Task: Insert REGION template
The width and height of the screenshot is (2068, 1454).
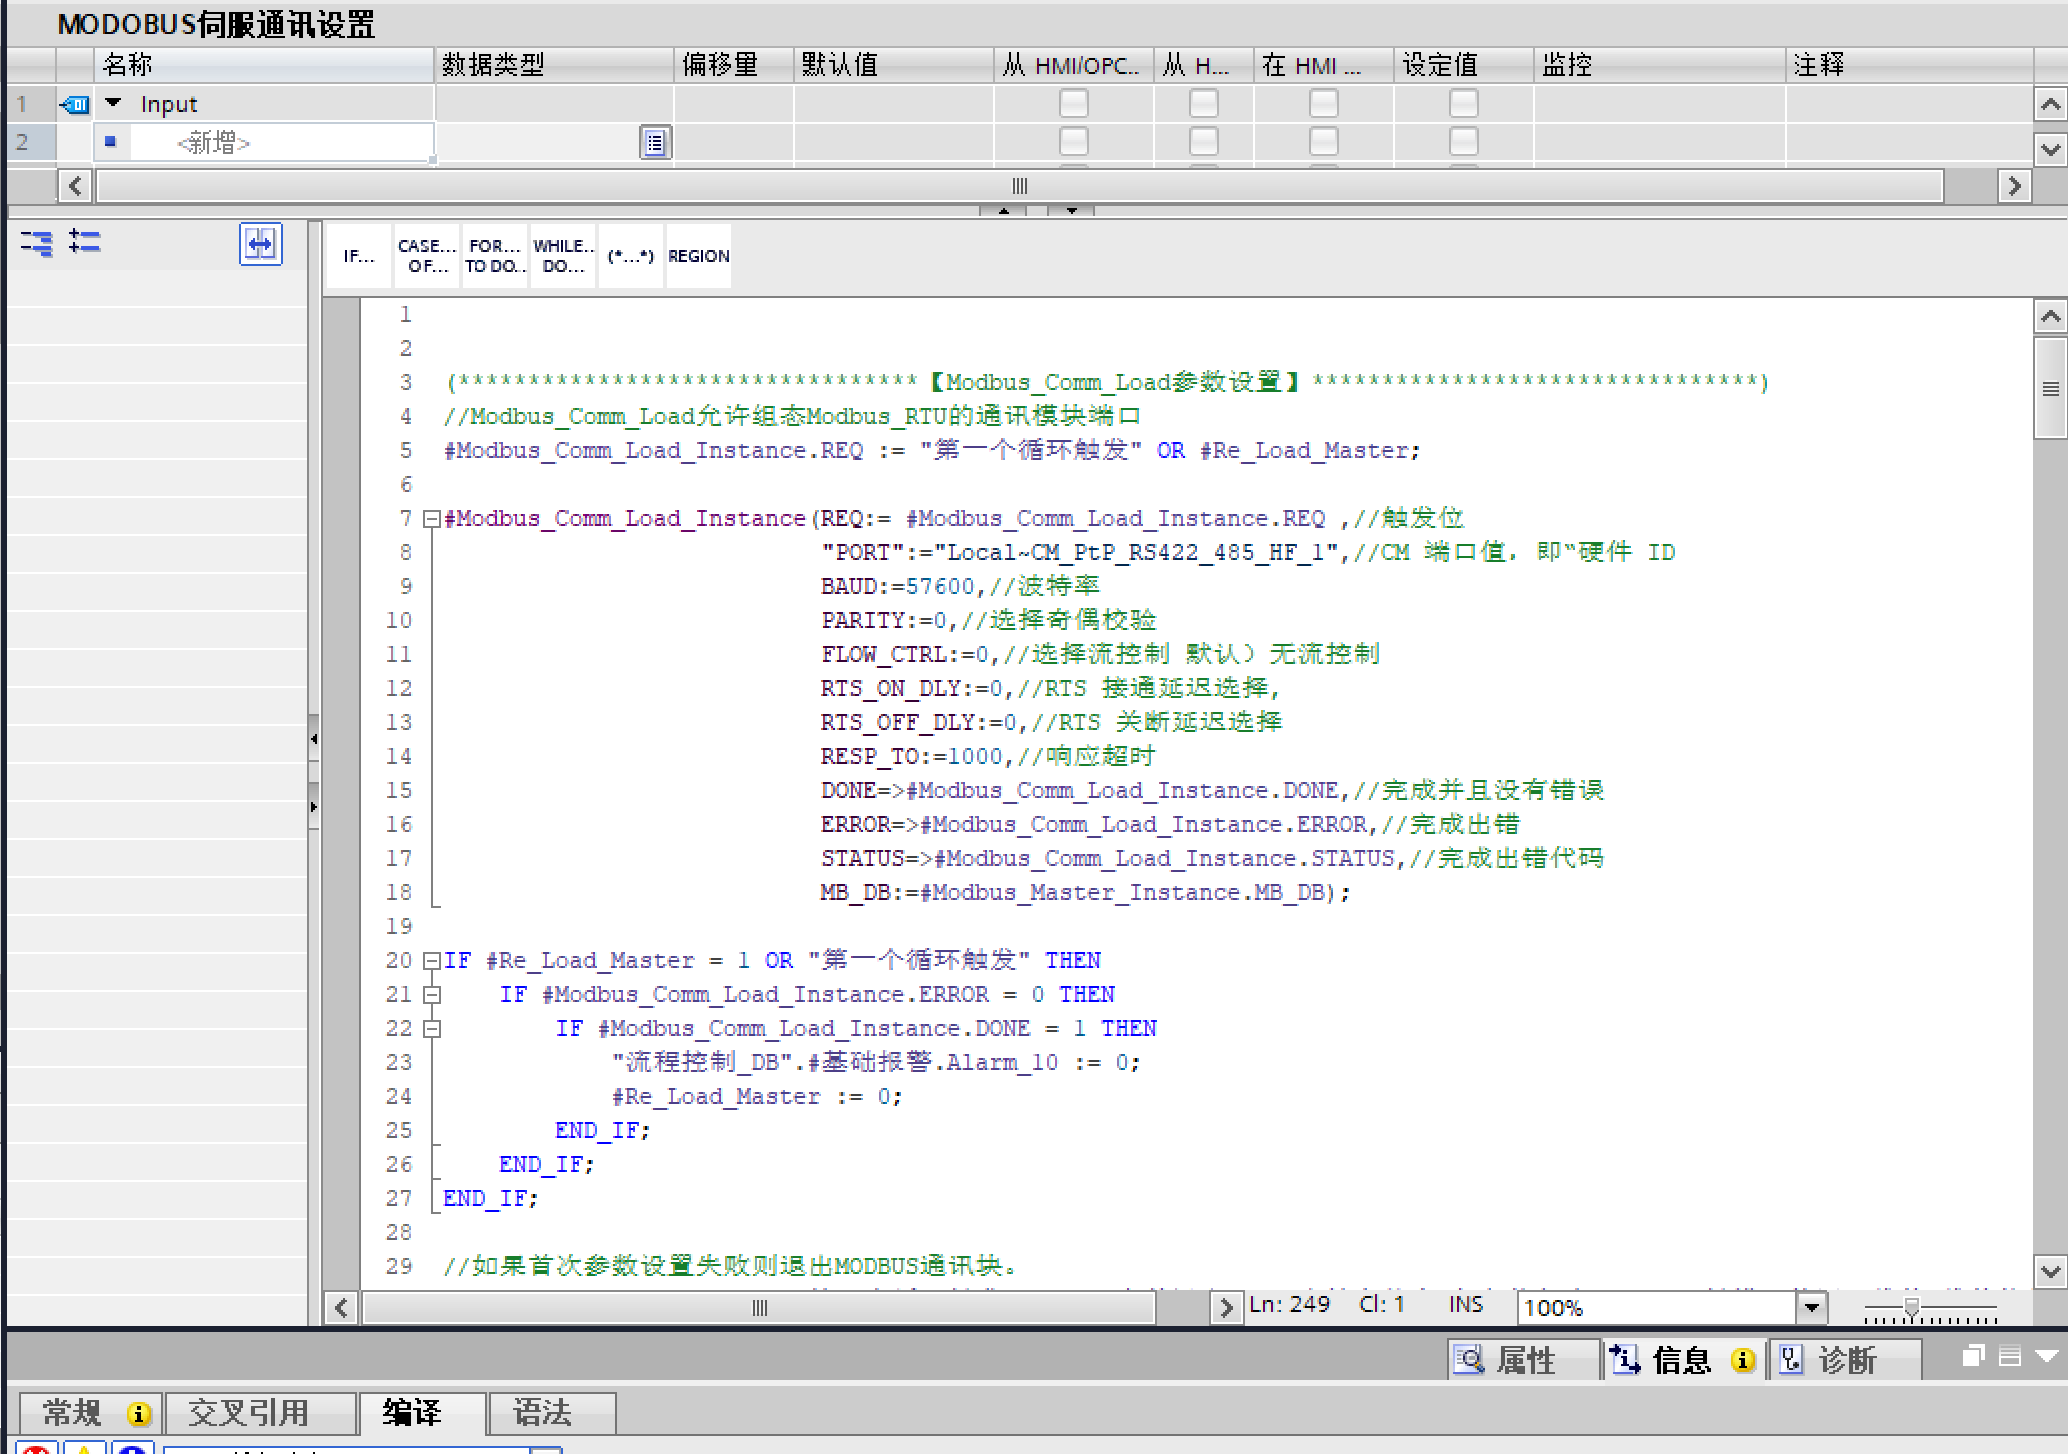Action: click(698, 256)
